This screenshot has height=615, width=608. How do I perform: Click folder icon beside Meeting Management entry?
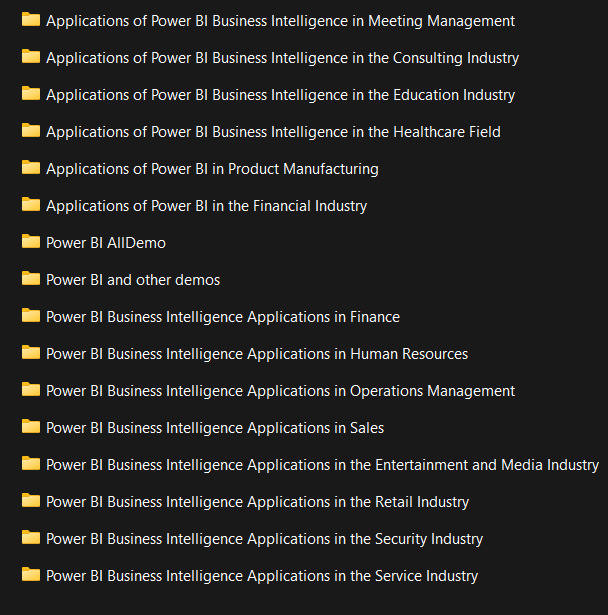point(31,20)
